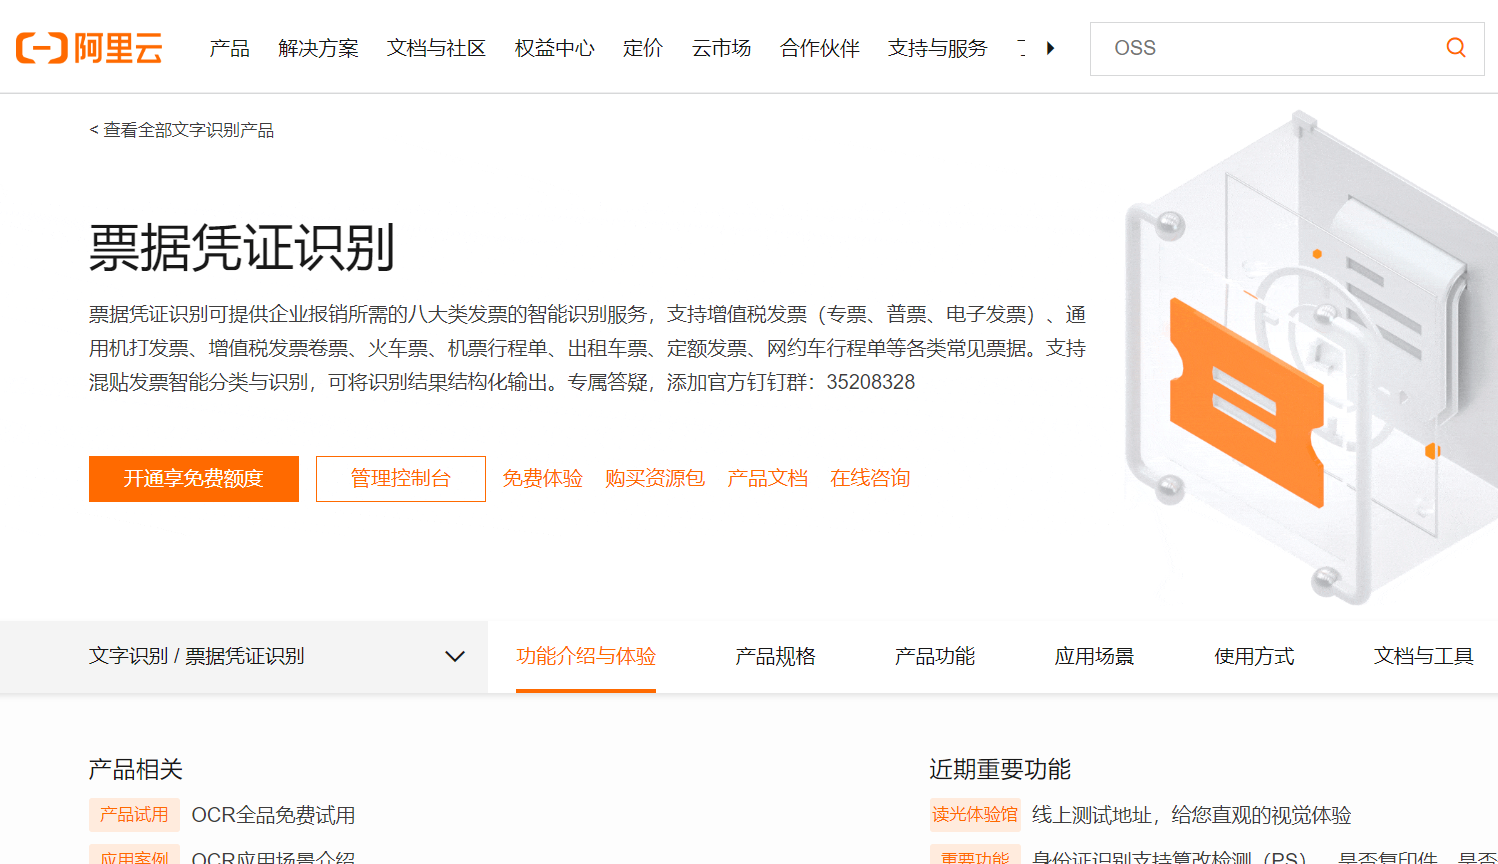Click the orange search magnifier icon
This screenshot has width=1498, height=864.
coord(1456,48)
